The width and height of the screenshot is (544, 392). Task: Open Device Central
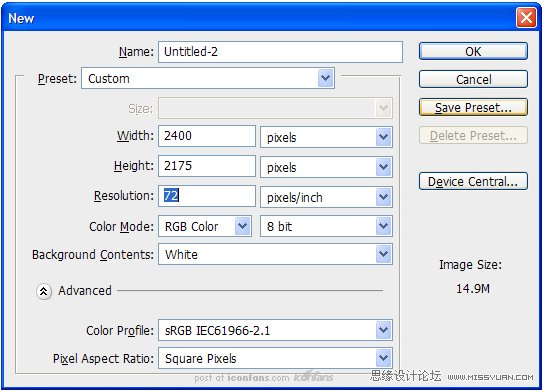(473, 181)
